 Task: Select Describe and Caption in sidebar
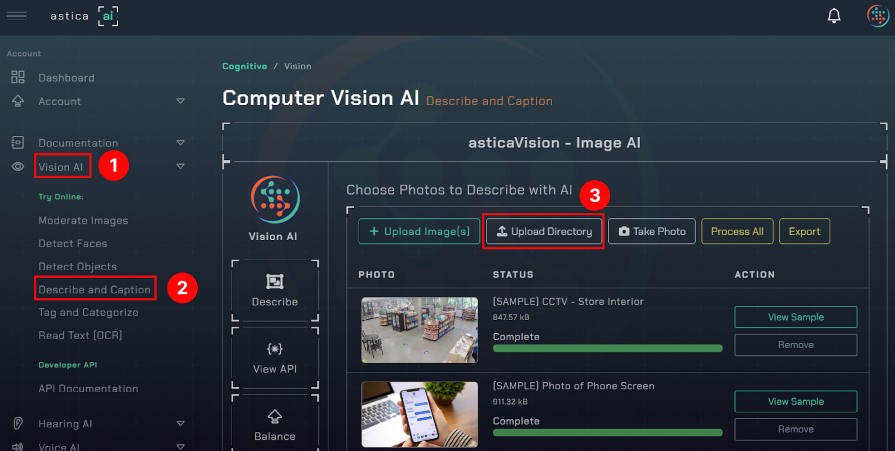(x=94, y=290)
